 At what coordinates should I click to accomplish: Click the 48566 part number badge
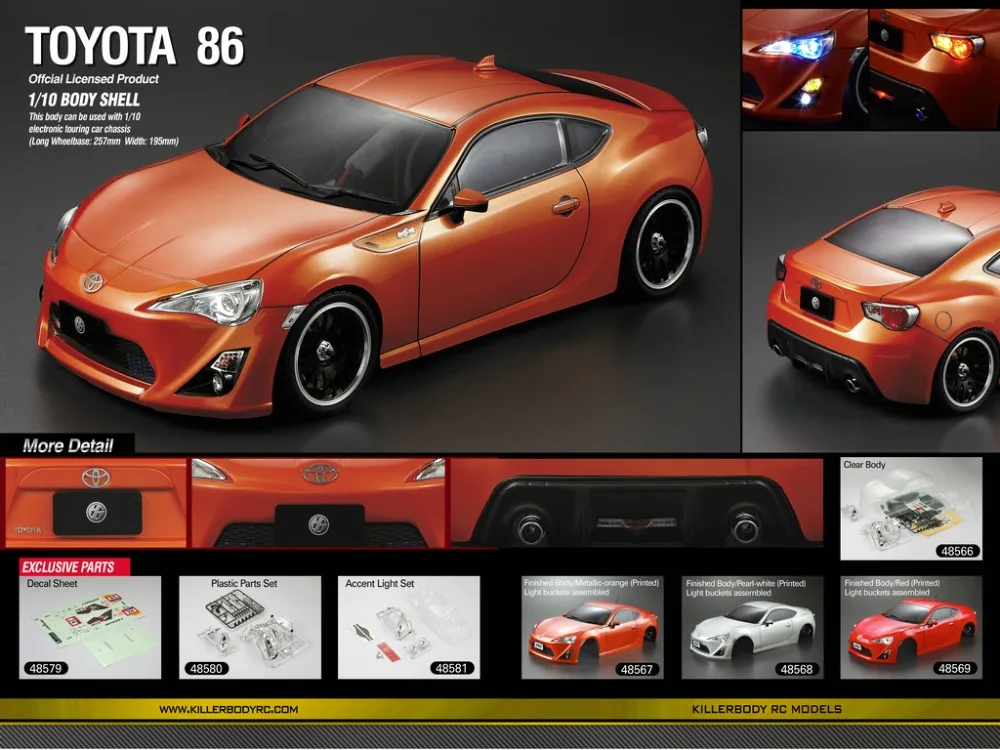pos(957,551)
